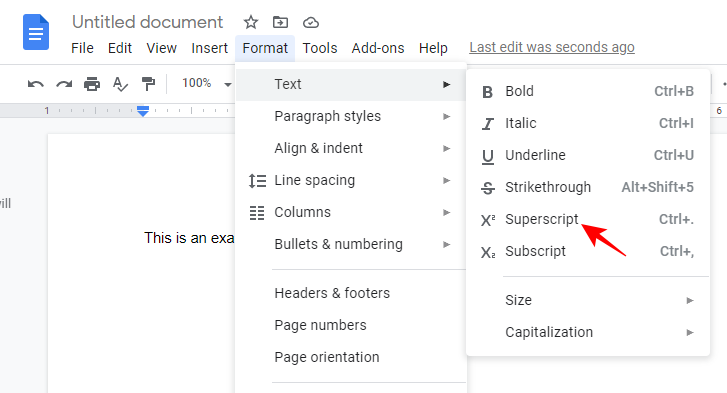Toggle Italic formatting in Text submenu
Viewport: 727px width, 393px height.
click(588, 123)
